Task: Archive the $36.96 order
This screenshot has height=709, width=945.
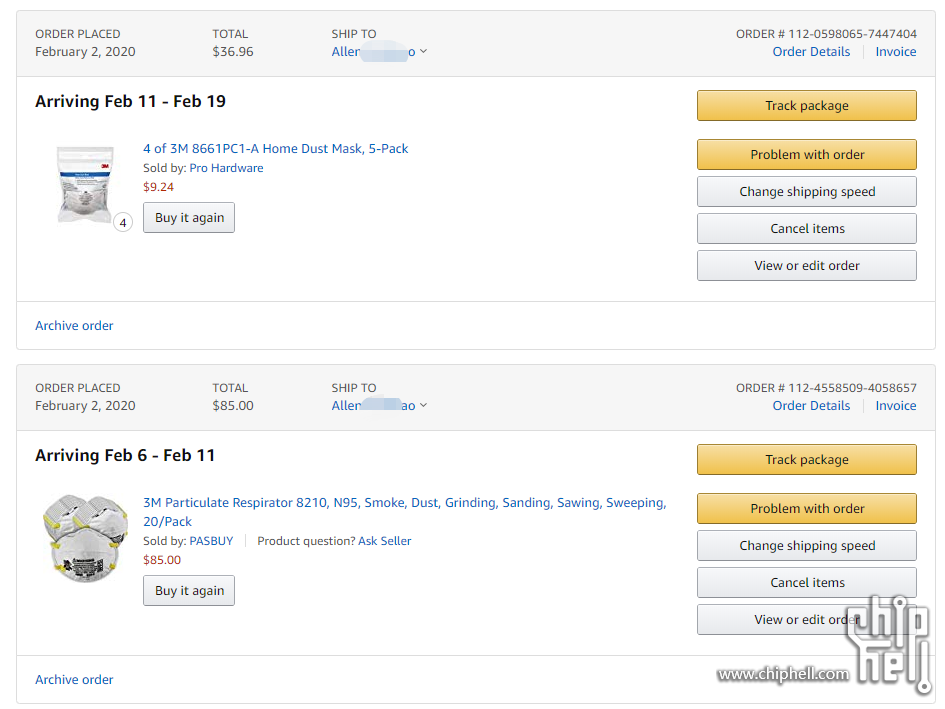Action: (x=74, y=326)
